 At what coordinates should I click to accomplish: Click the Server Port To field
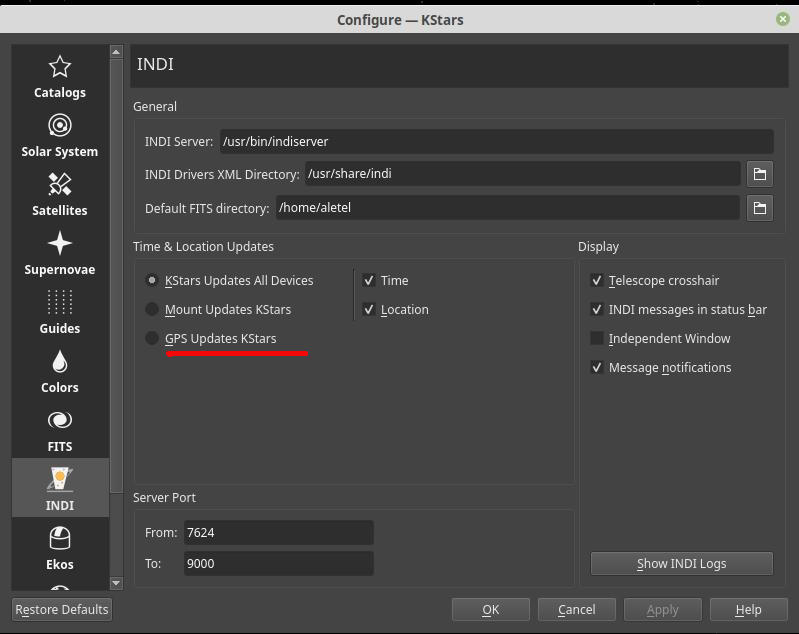(x=279, y=564)
